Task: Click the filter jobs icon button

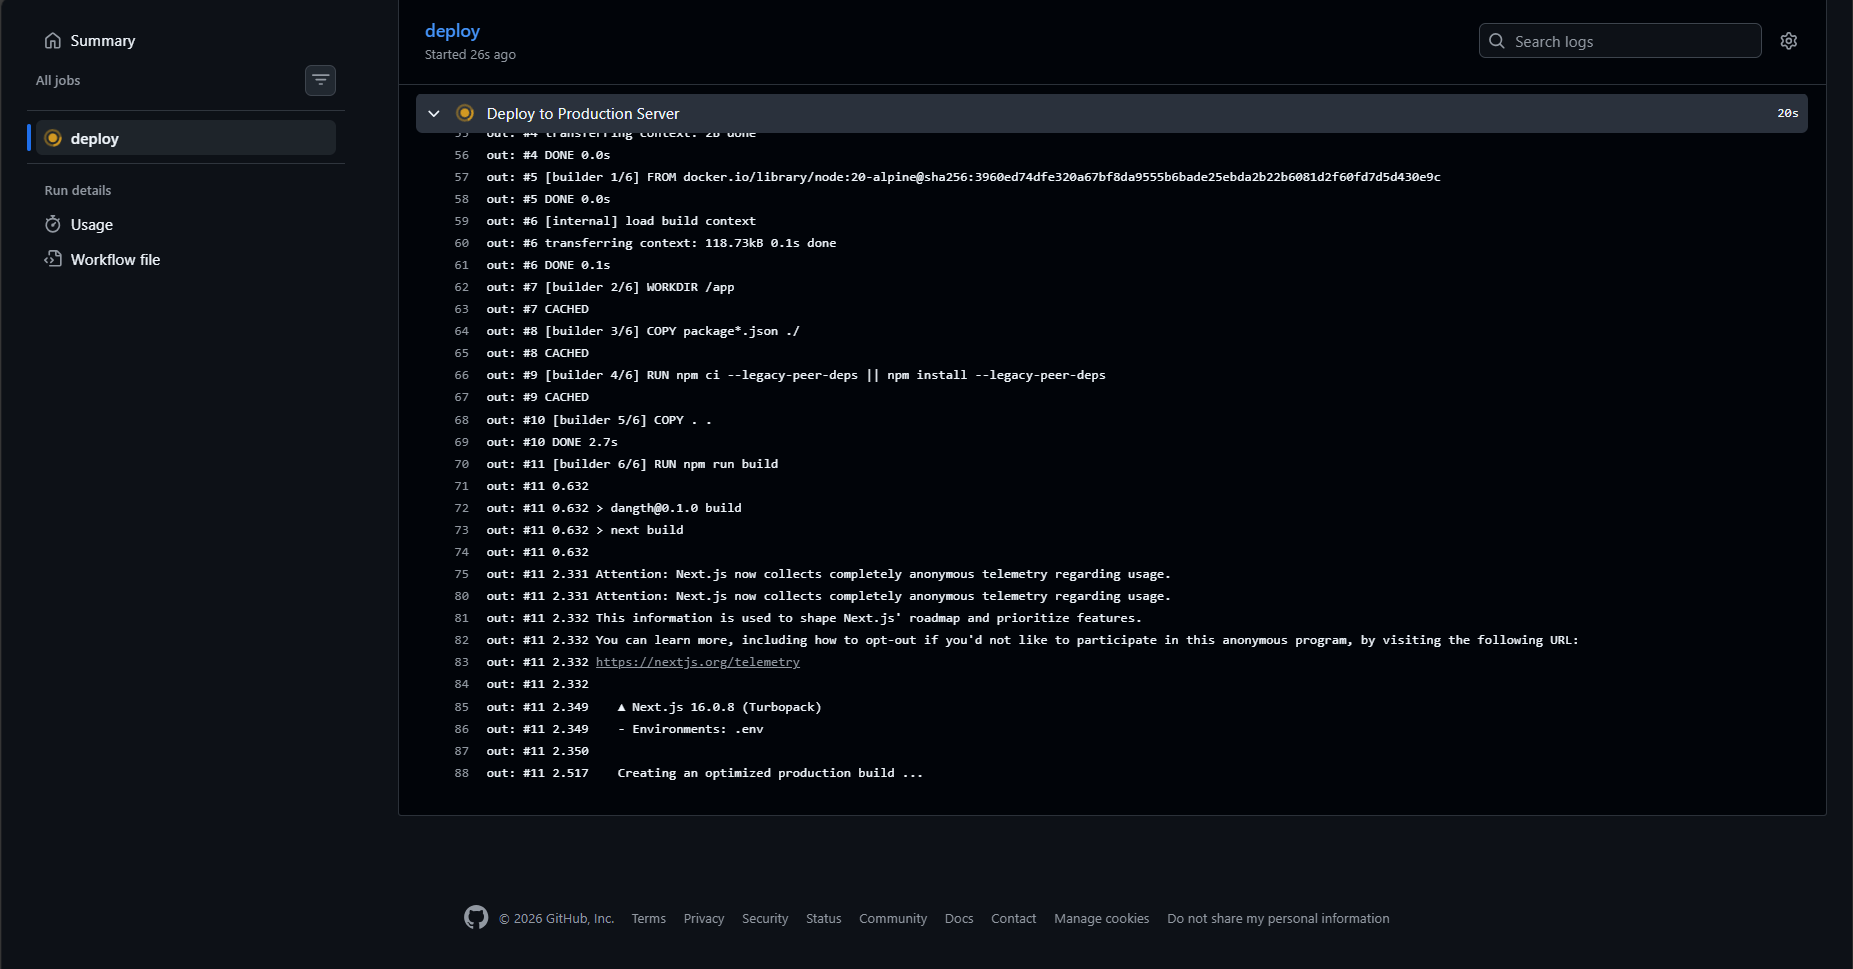Action: [320, 80]
